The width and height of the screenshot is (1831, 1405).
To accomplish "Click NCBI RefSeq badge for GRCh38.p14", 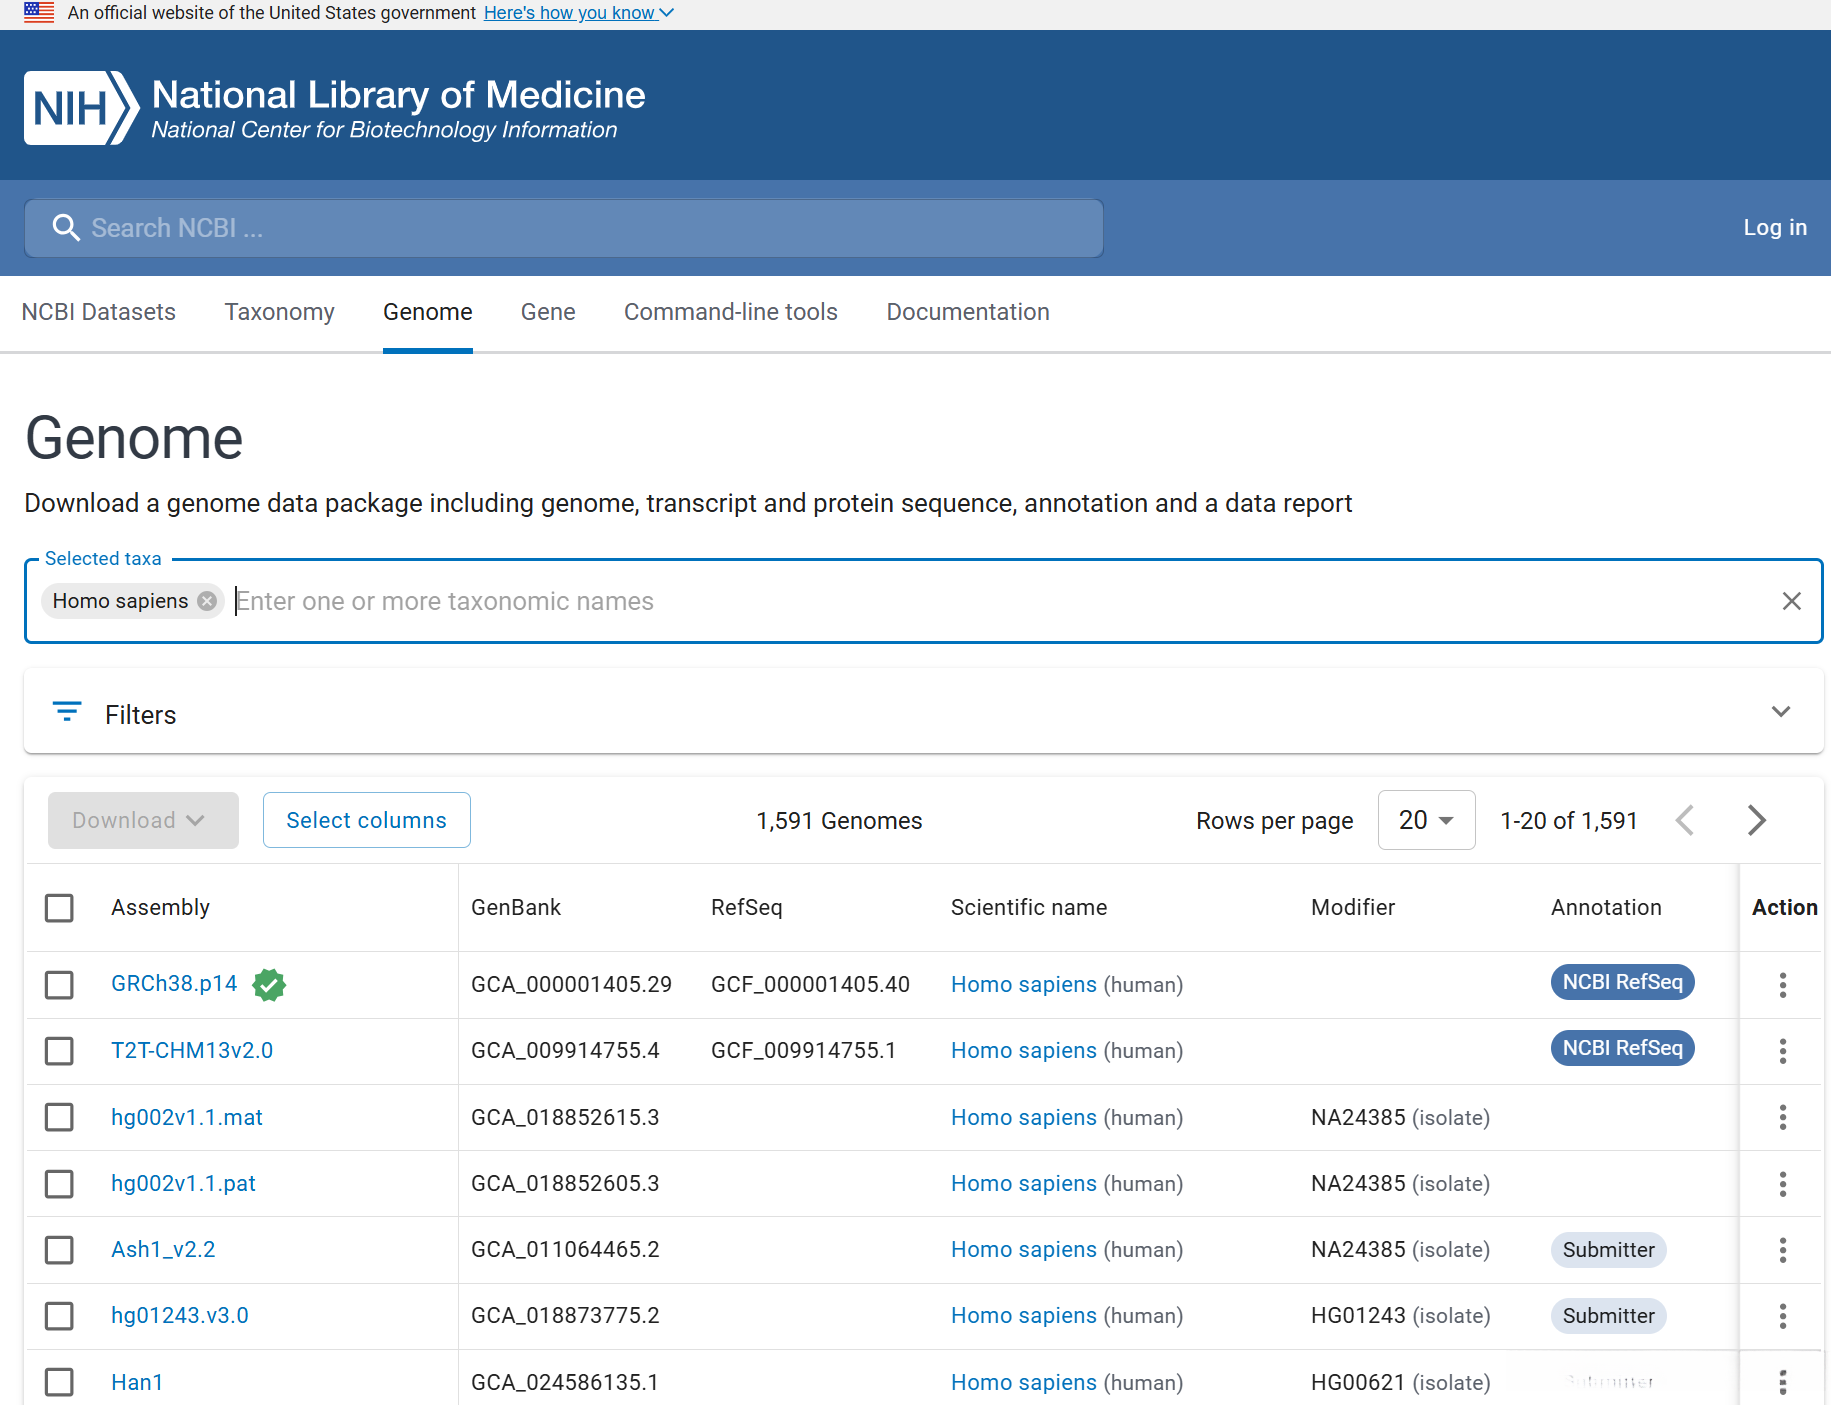I will 1622,982.
